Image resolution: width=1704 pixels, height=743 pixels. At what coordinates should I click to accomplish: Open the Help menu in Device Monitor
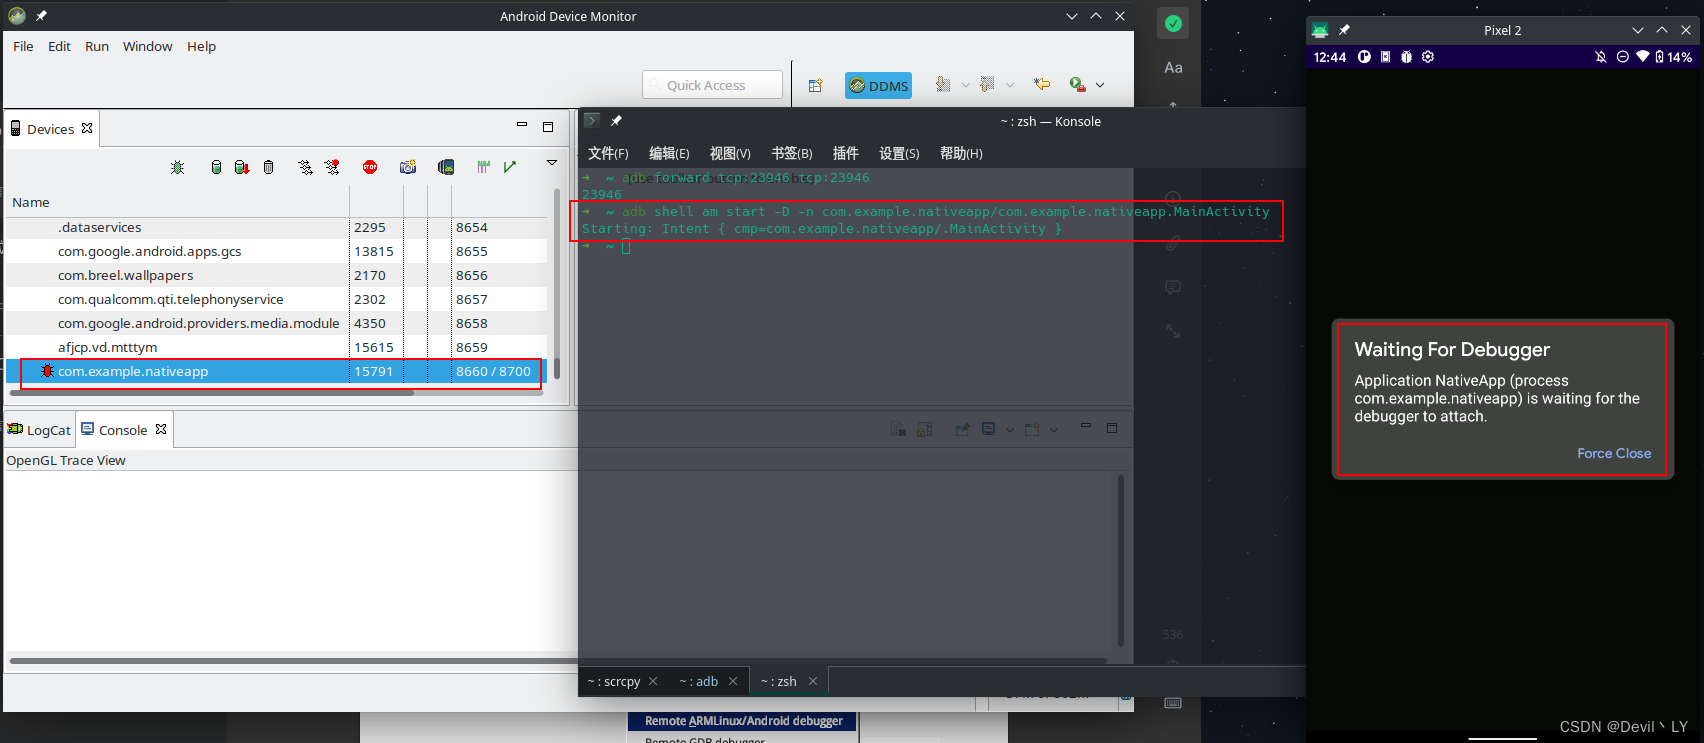coord(201,46)
